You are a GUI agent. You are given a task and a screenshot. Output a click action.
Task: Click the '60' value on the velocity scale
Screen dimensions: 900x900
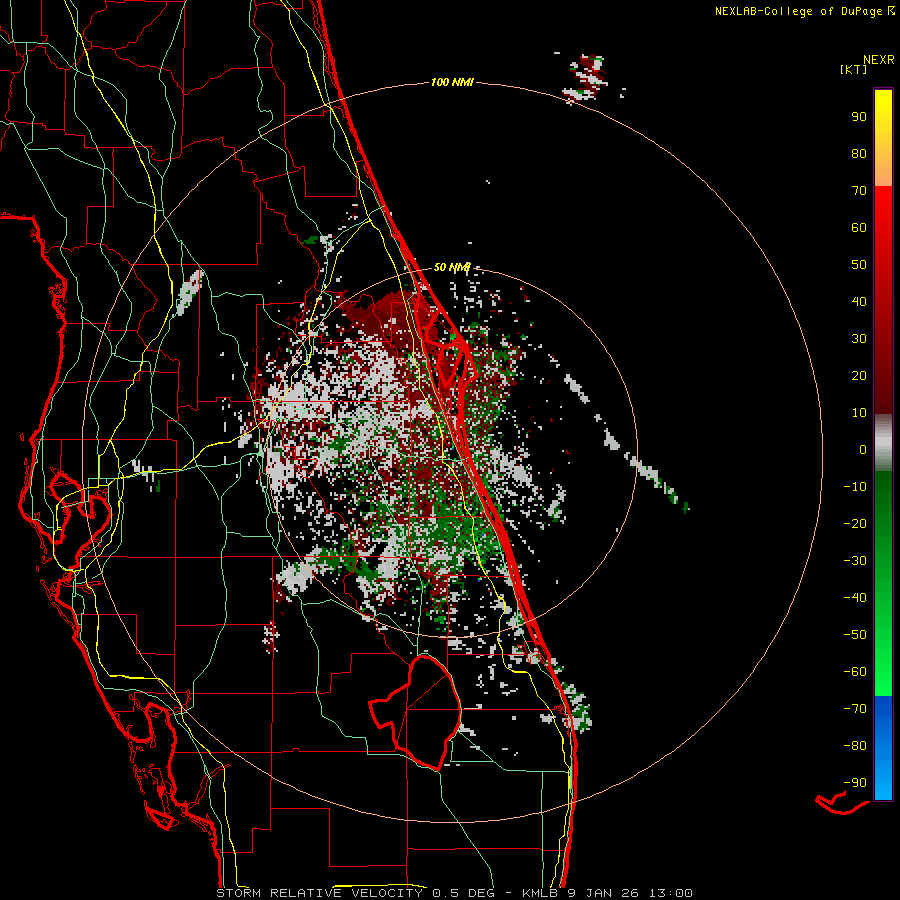pos(859,227)
